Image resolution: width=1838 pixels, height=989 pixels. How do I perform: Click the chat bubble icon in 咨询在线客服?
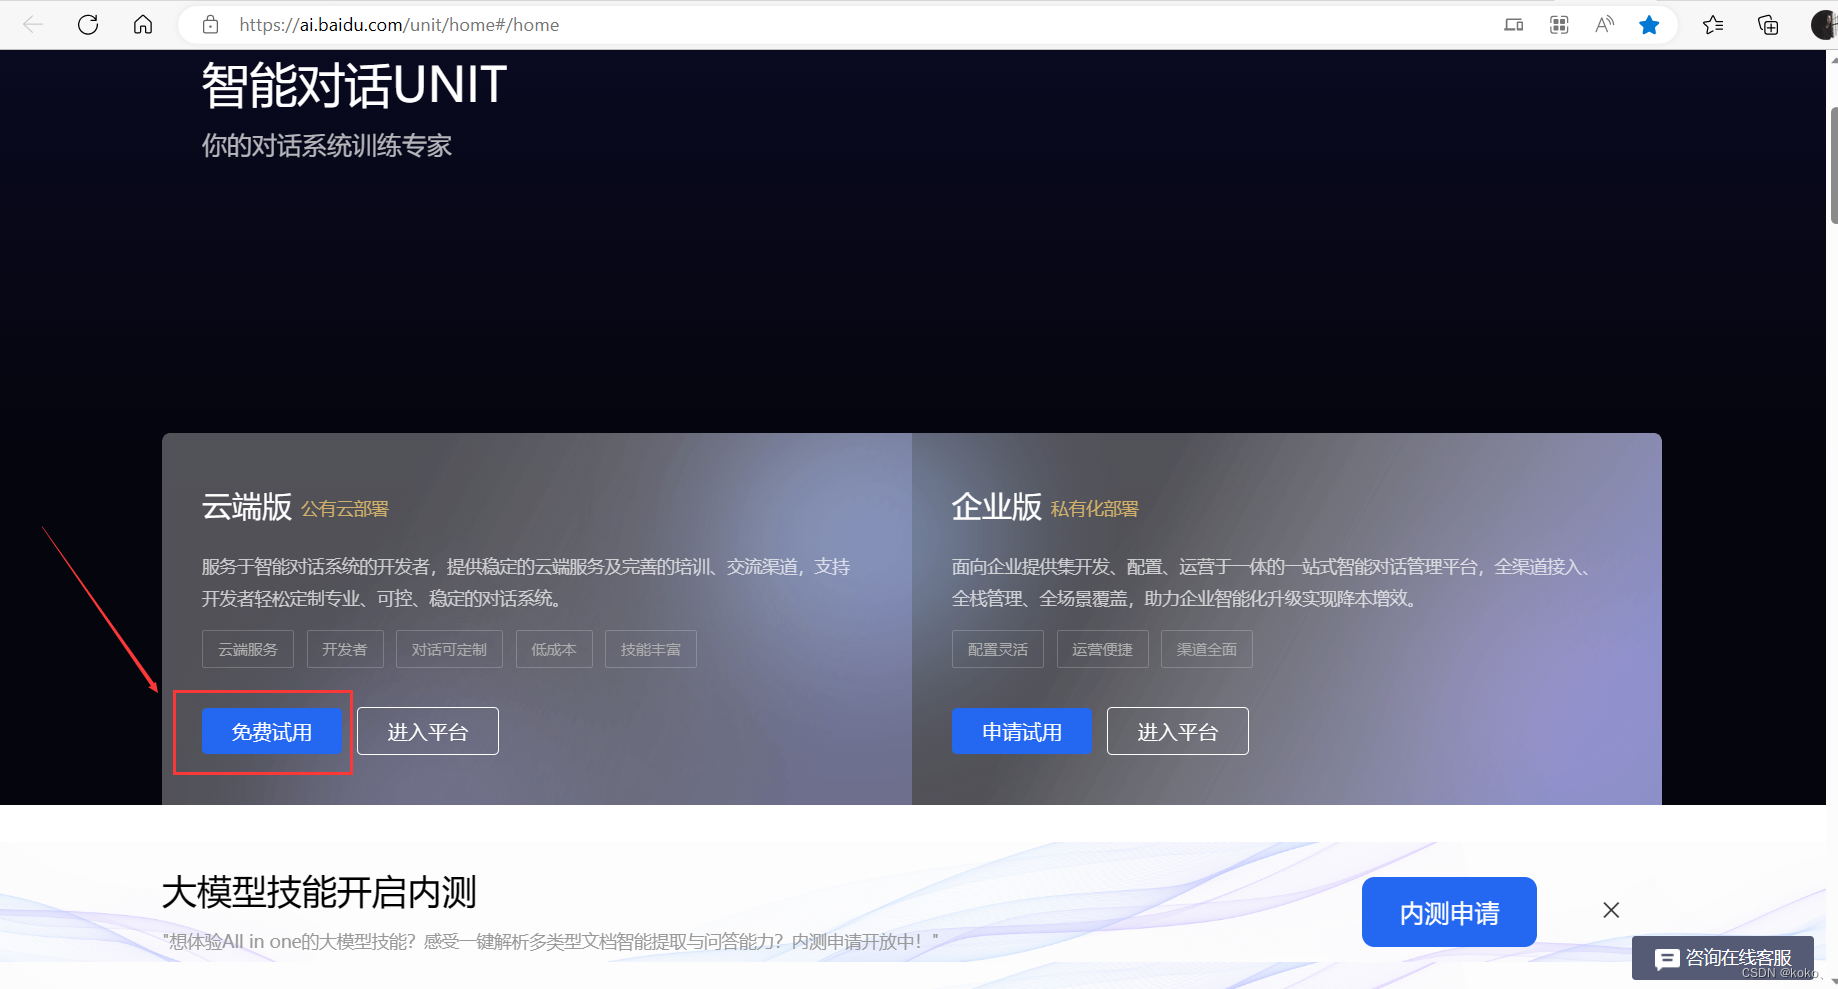pos(1667,959)
